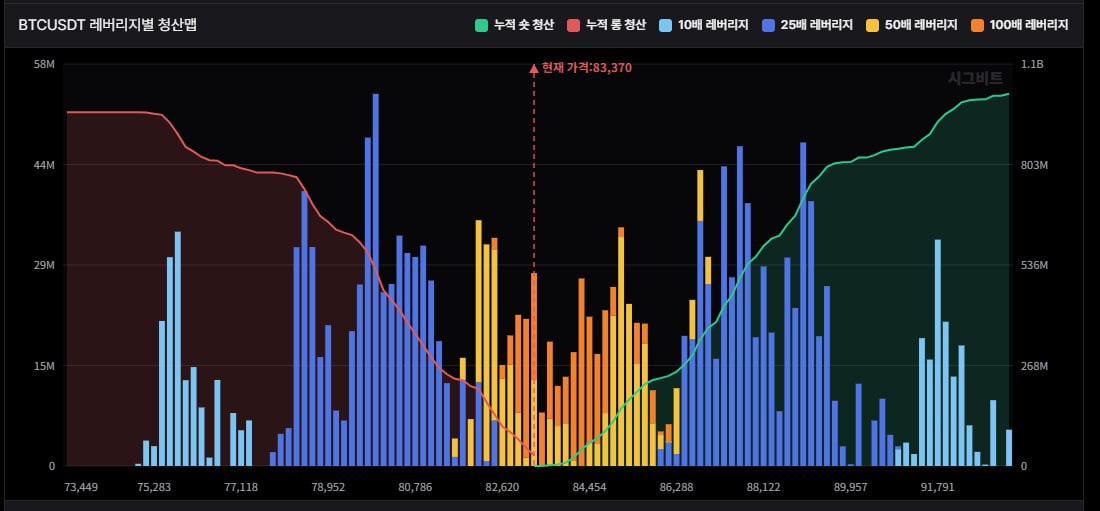
Task: Click the 73,449 price axis label
Action: (81, 487)
